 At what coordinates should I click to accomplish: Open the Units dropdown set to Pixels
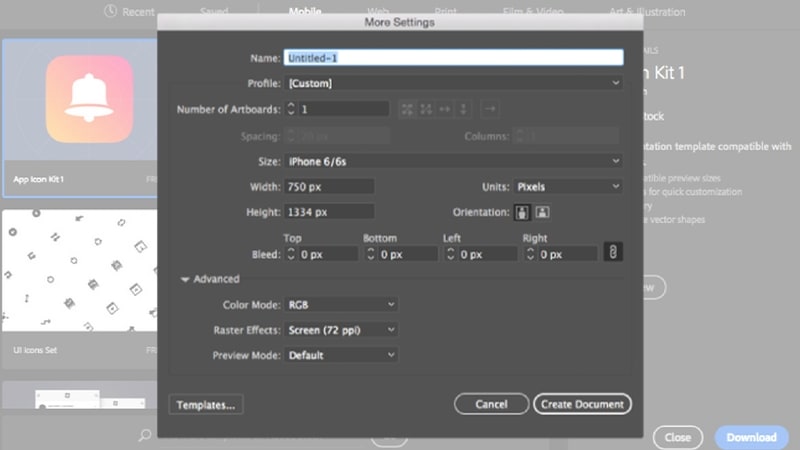coord(568,187)
